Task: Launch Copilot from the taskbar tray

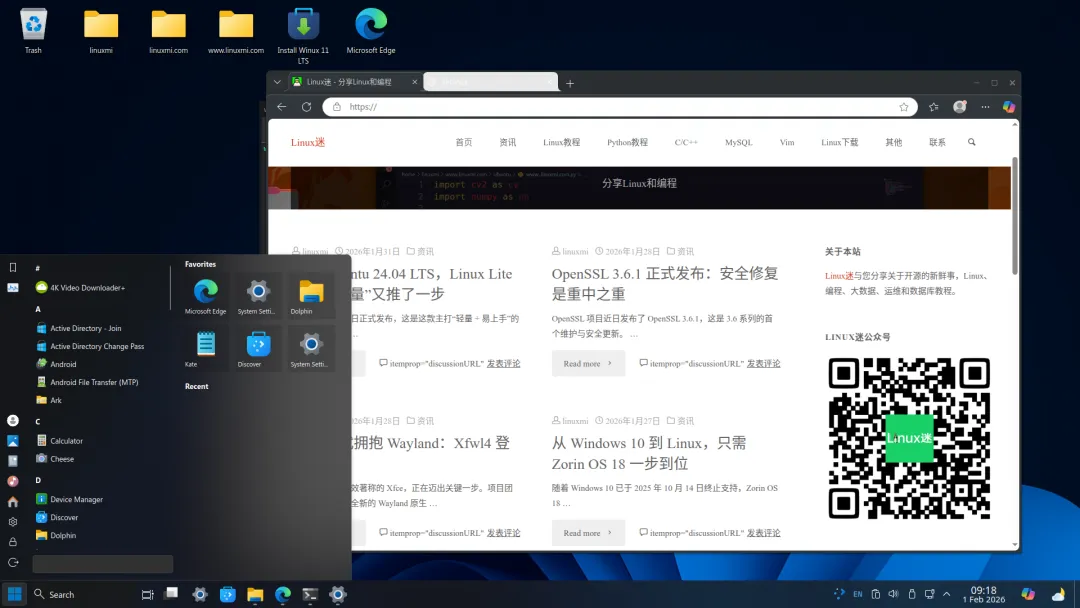Action: pyautogui.click(x=1028, y=594)
